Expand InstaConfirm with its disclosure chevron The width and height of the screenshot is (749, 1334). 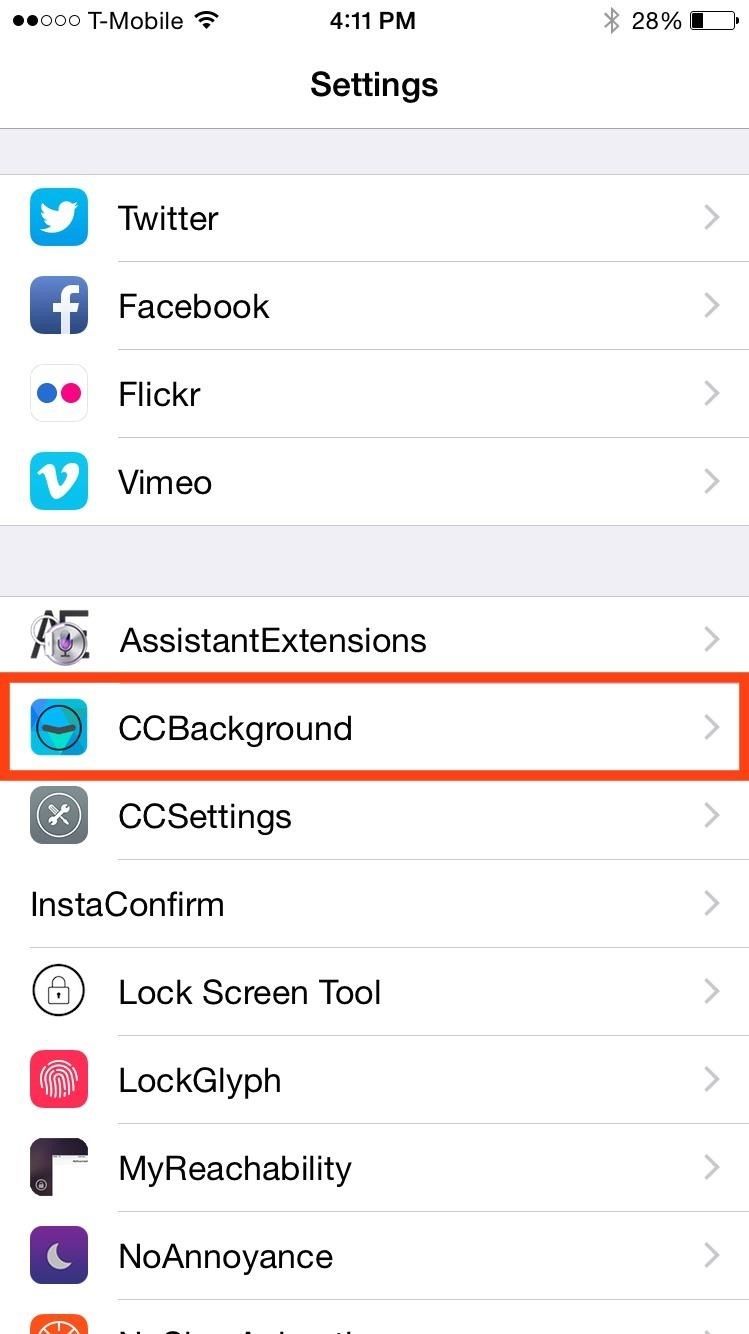point(711,903)
